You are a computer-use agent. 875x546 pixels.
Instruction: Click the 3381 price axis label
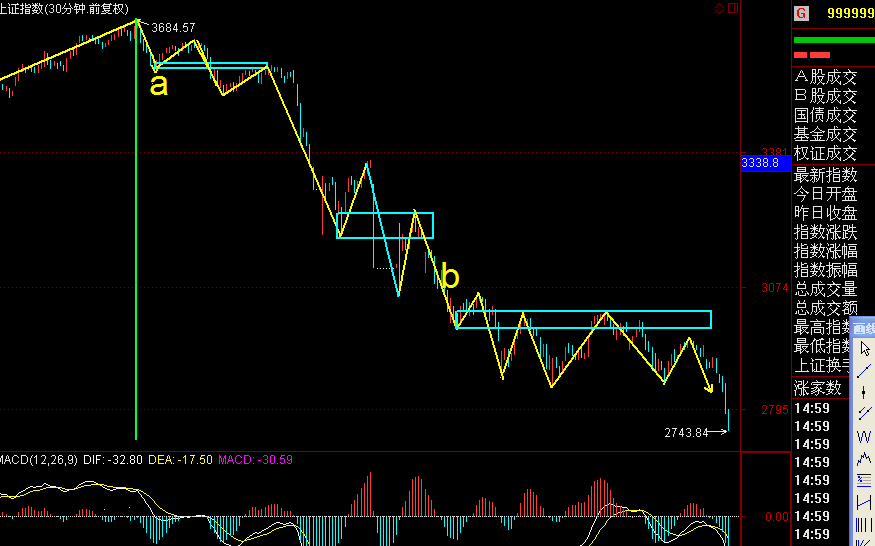[x=775, y=152]
